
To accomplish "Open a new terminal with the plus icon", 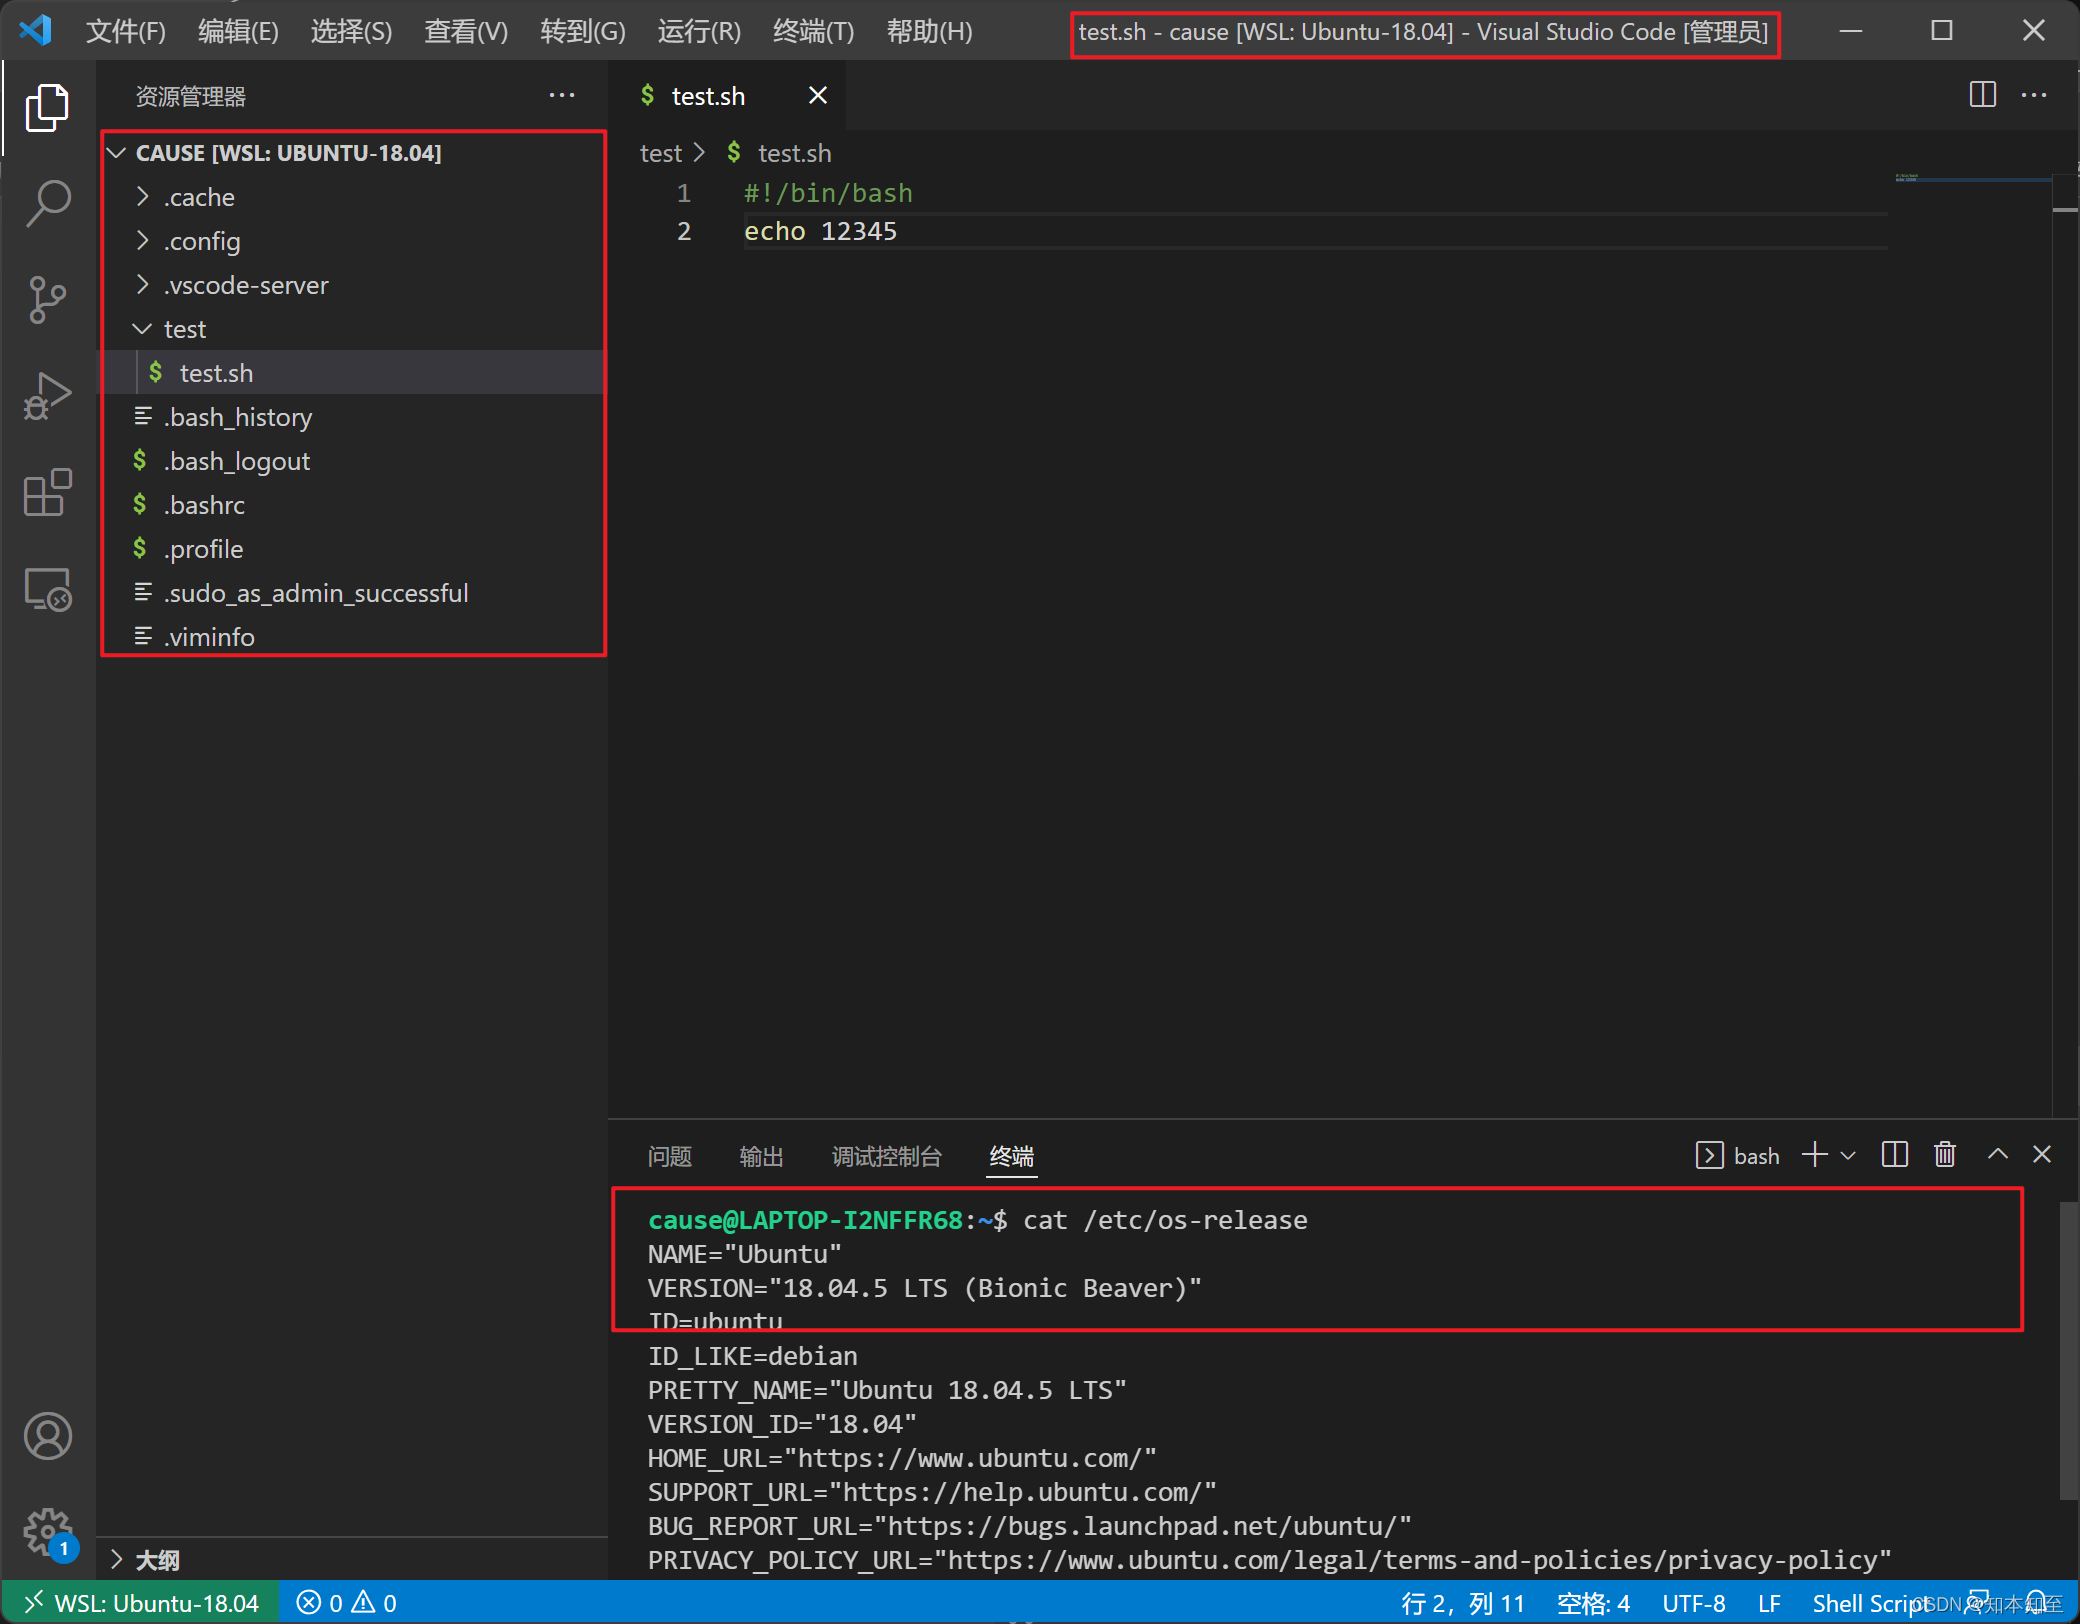I will (1813, 1155).
